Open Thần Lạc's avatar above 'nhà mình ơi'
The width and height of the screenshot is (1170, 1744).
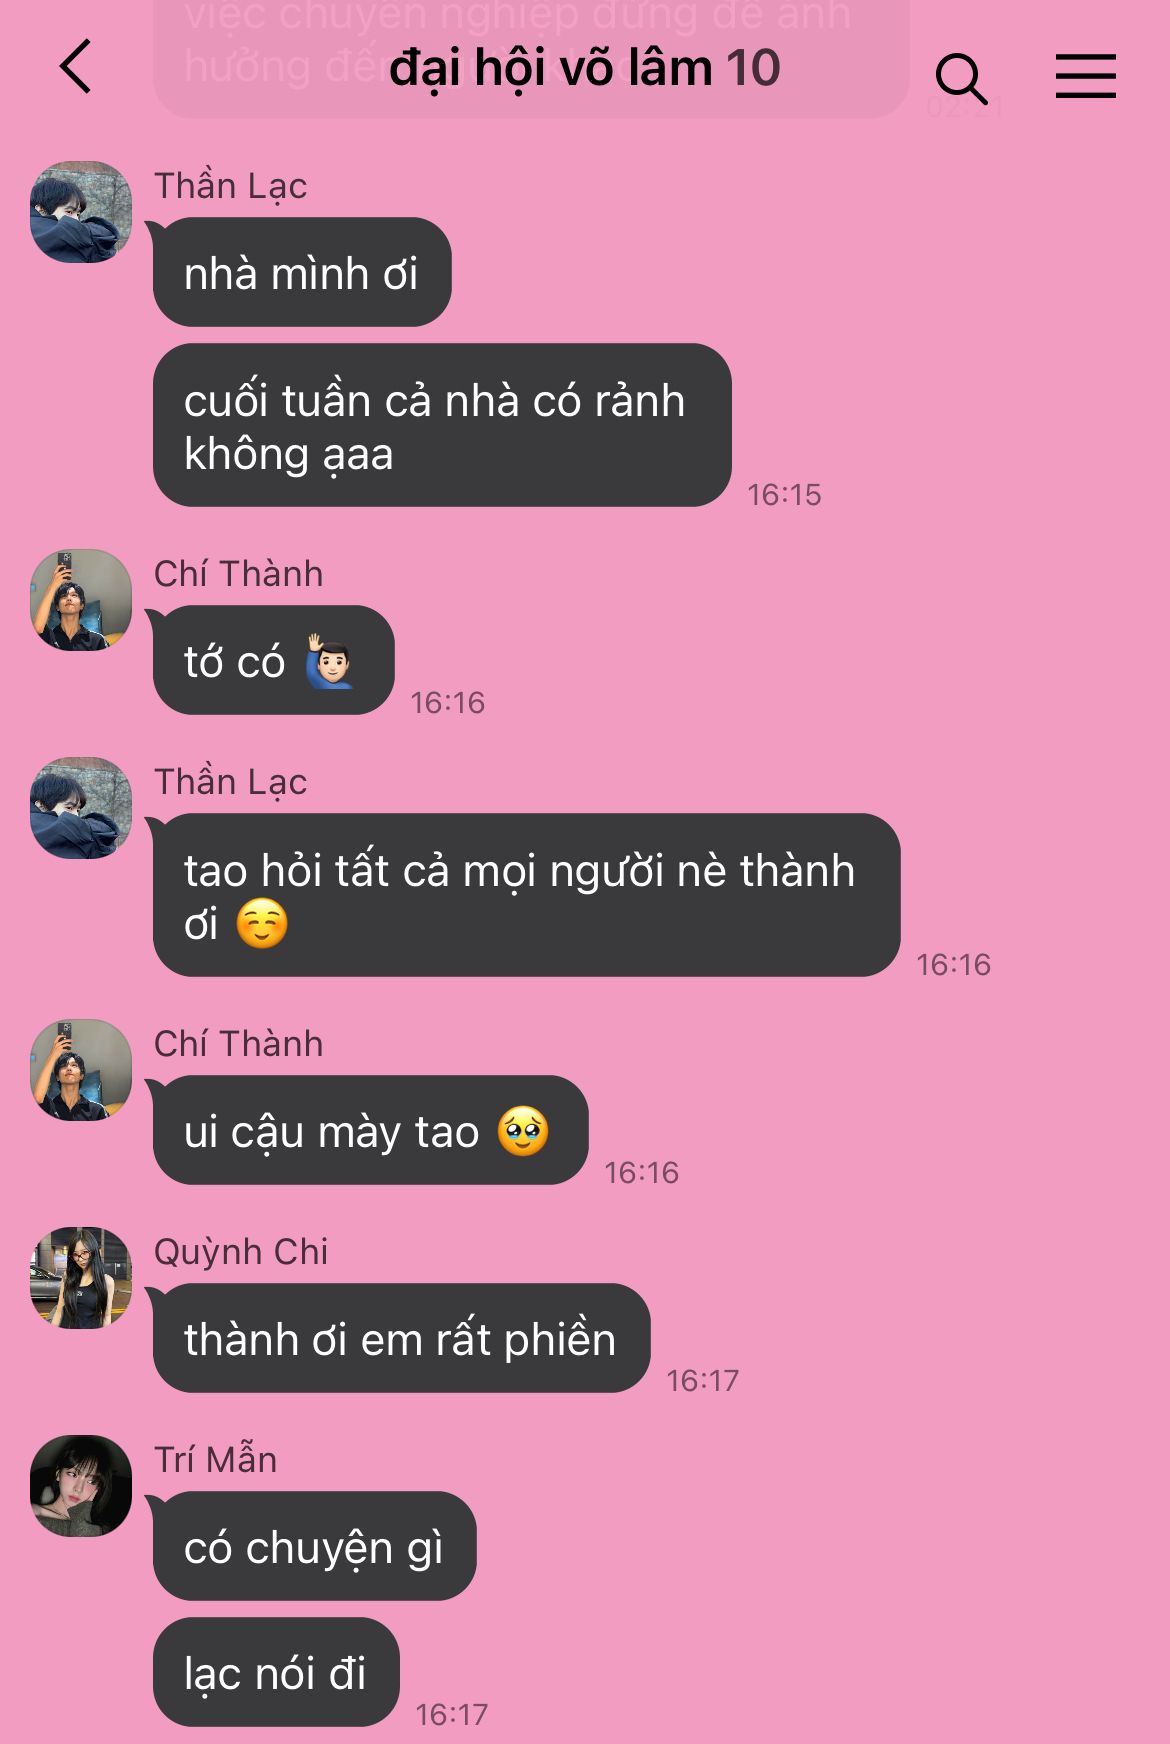81,212
